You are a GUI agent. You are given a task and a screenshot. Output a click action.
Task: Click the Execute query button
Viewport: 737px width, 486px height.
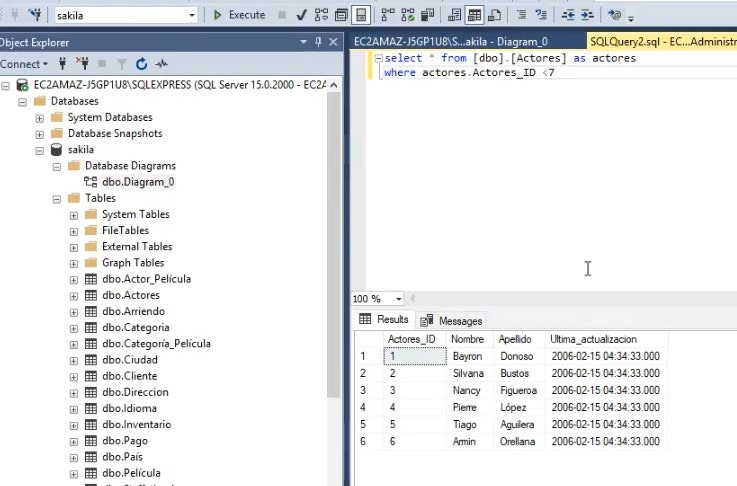pyautogui.click(x=239, y=15)
